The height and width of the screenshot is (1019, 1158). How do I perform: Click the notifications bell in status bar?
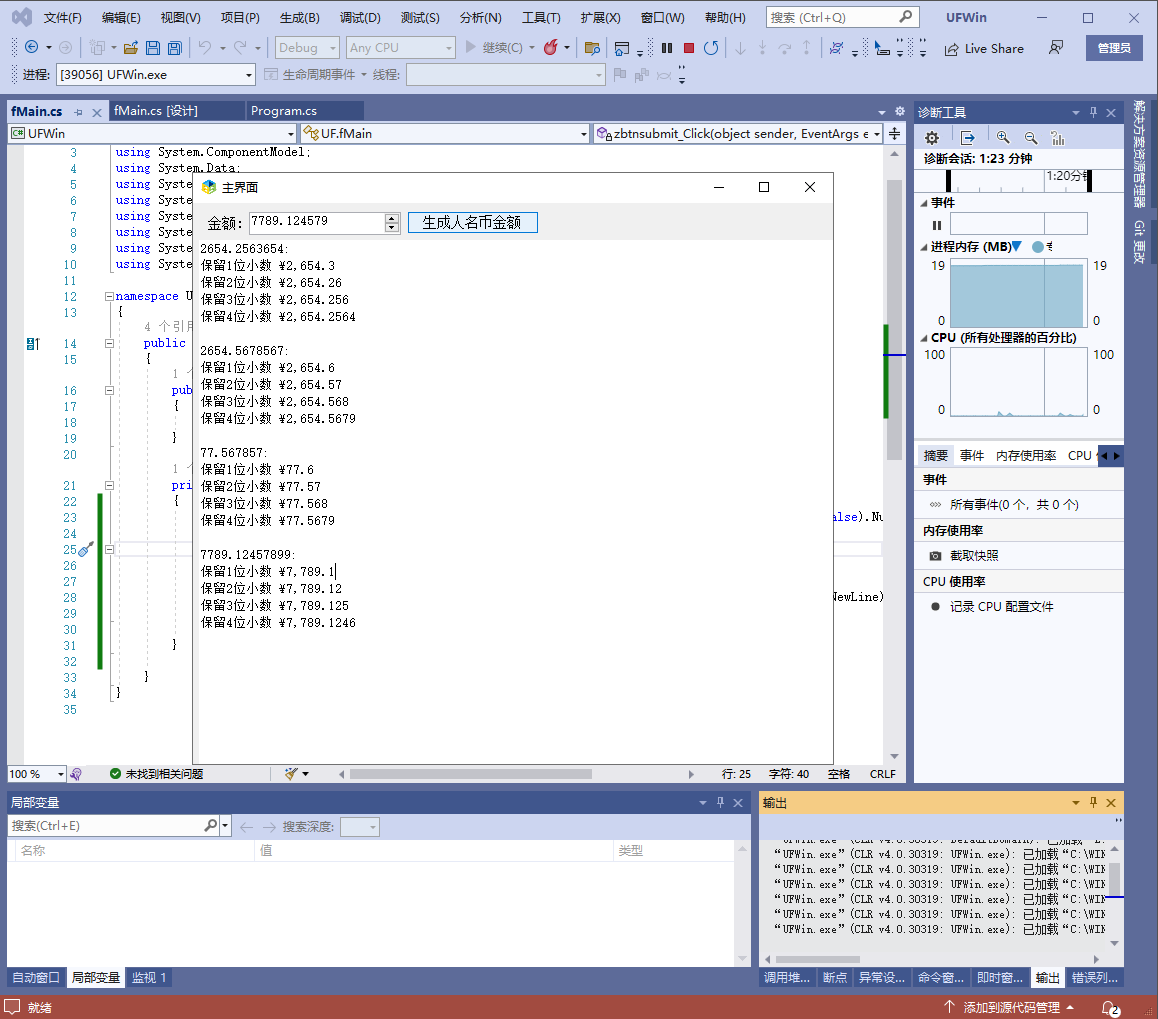click(1110, 1008)
